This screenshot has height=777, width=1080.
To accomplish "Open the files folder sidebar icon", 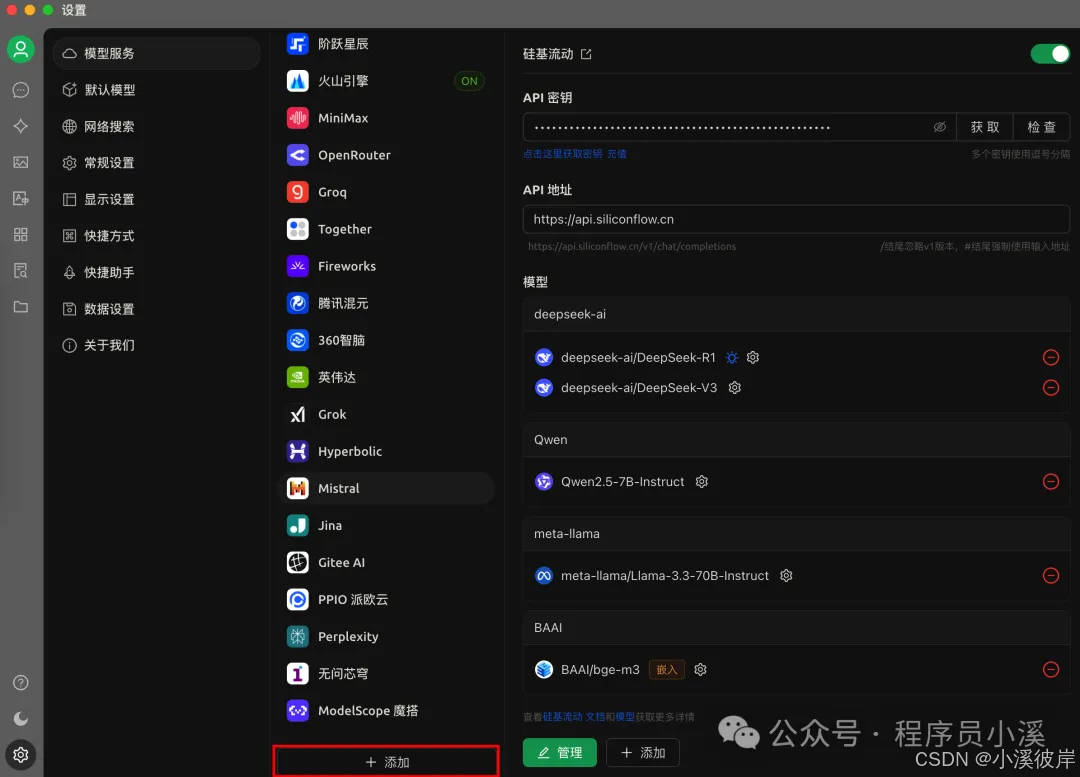I will pyautogui.click(x=21, y=307).
